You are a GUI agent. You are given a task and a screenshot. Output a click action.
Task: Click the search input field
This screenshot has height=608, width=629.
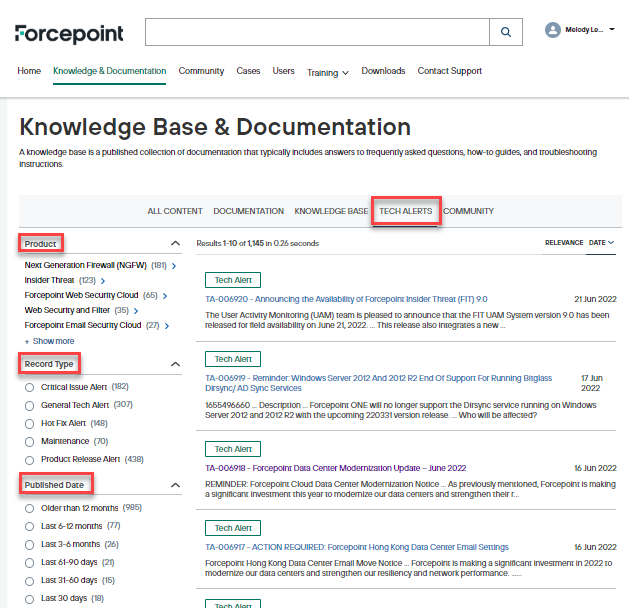pos(316,32)
